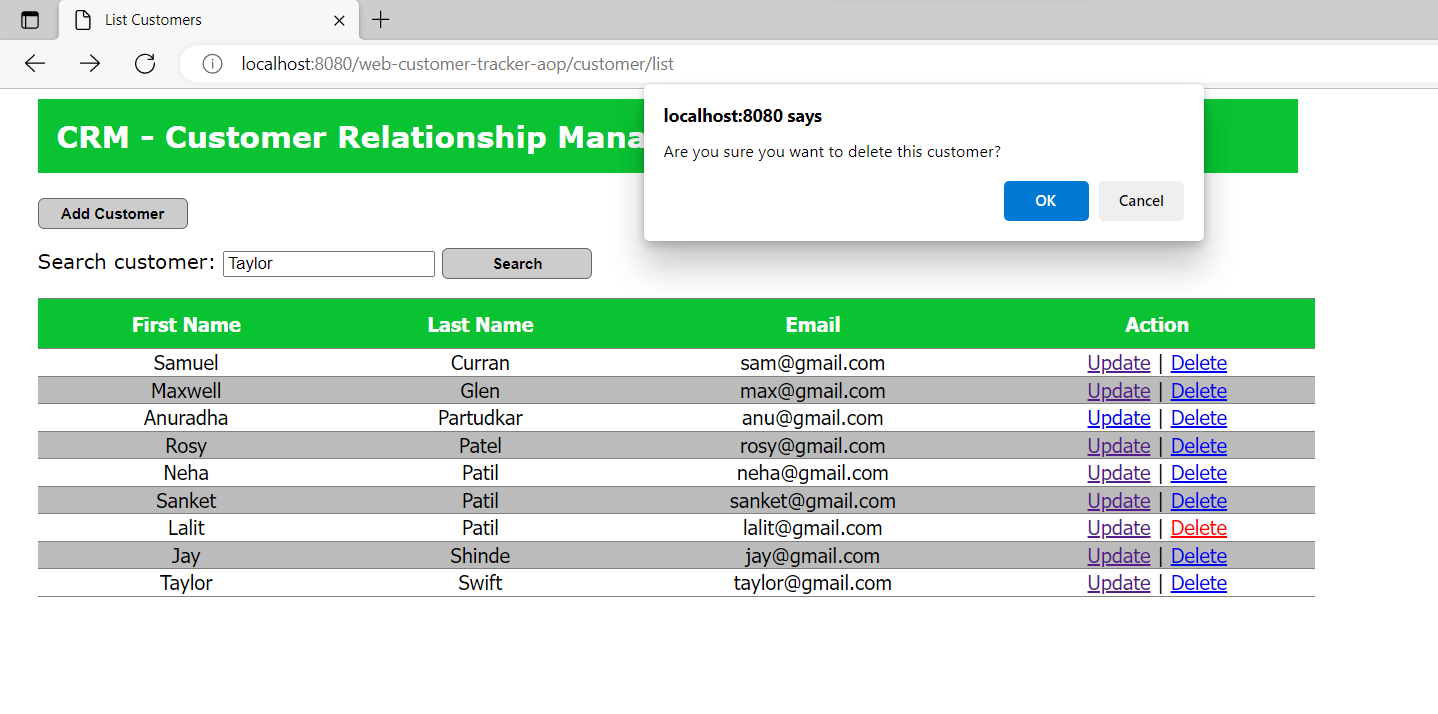Click the anu@gmail.com email cell

813,418
